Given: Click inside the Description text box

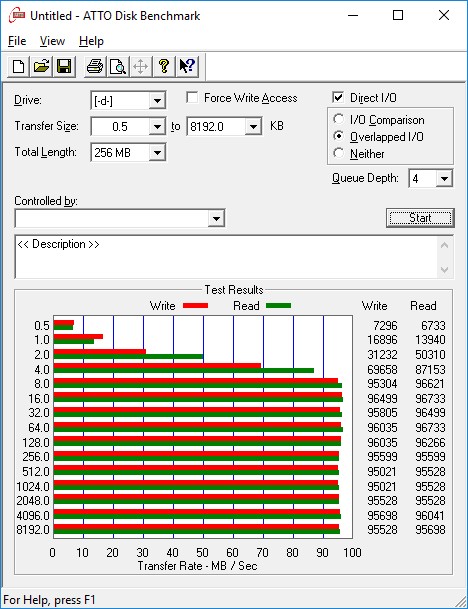Looking at the screenshot, I should [227, 256].
